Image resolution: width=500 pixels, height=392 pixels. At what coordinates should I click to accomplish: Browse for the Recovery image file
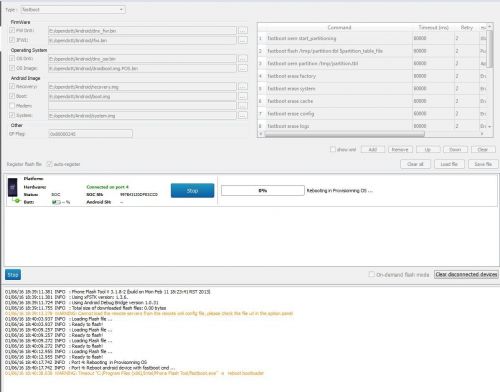(243, 87)
